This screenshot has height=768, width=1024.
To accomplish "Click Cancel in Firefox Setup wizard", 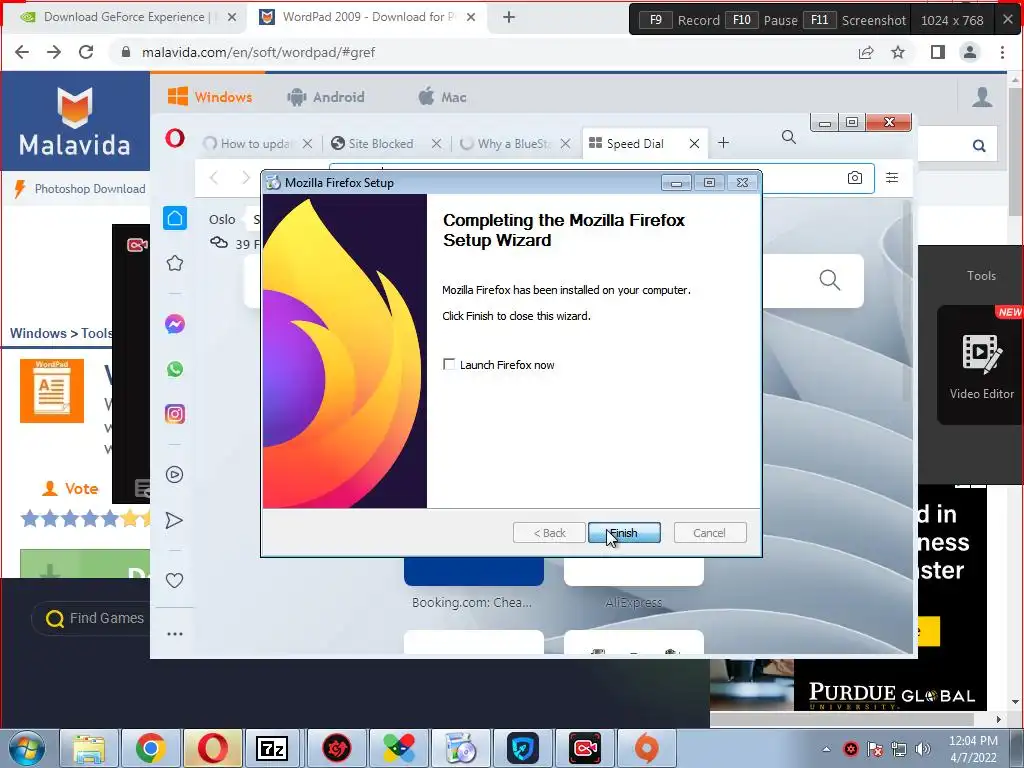I will [709, 533].
